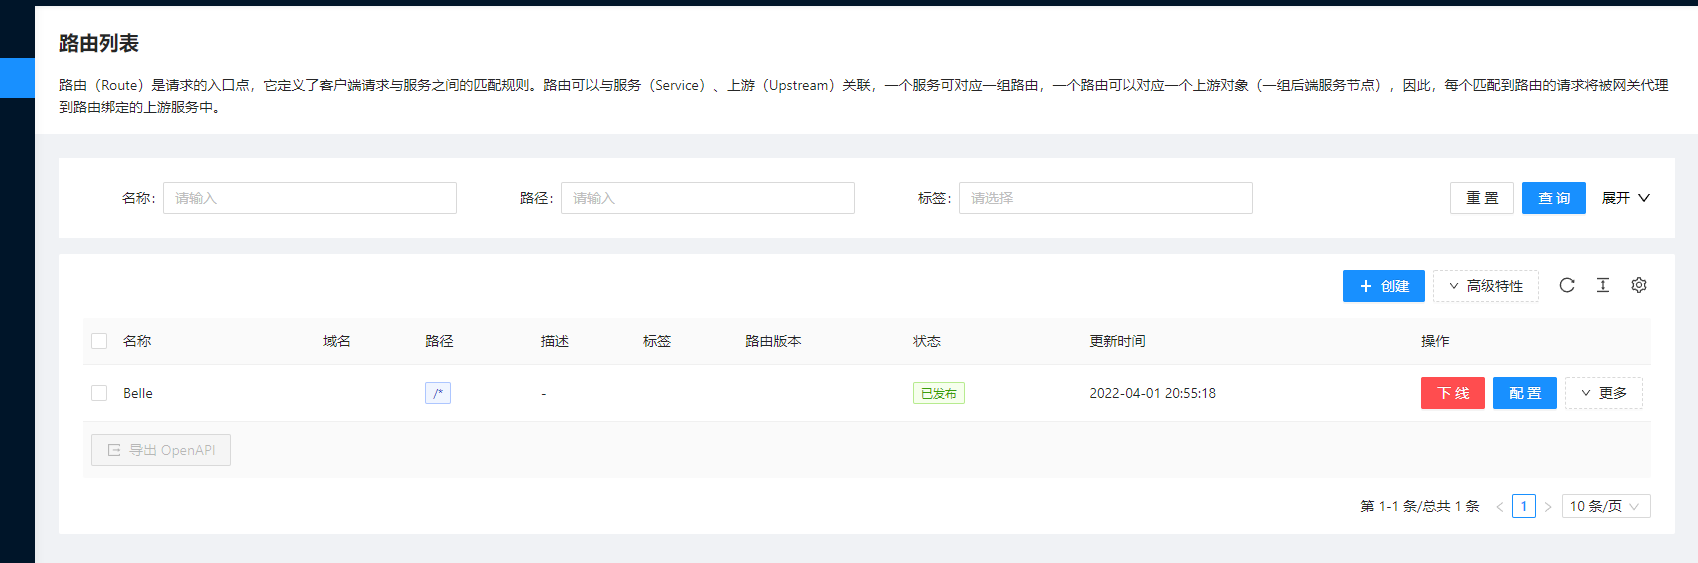Click the red 下线 button
1698x563 pixels.
coord(1452,393)
